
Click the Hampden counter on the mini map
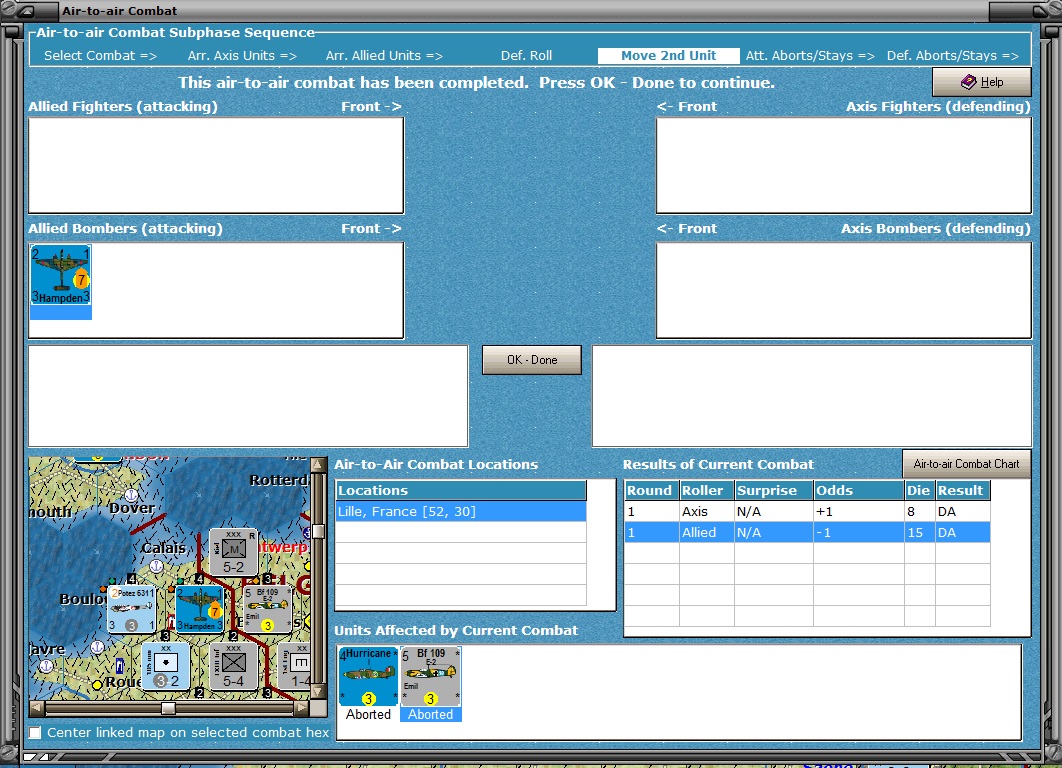pos(200,609)
